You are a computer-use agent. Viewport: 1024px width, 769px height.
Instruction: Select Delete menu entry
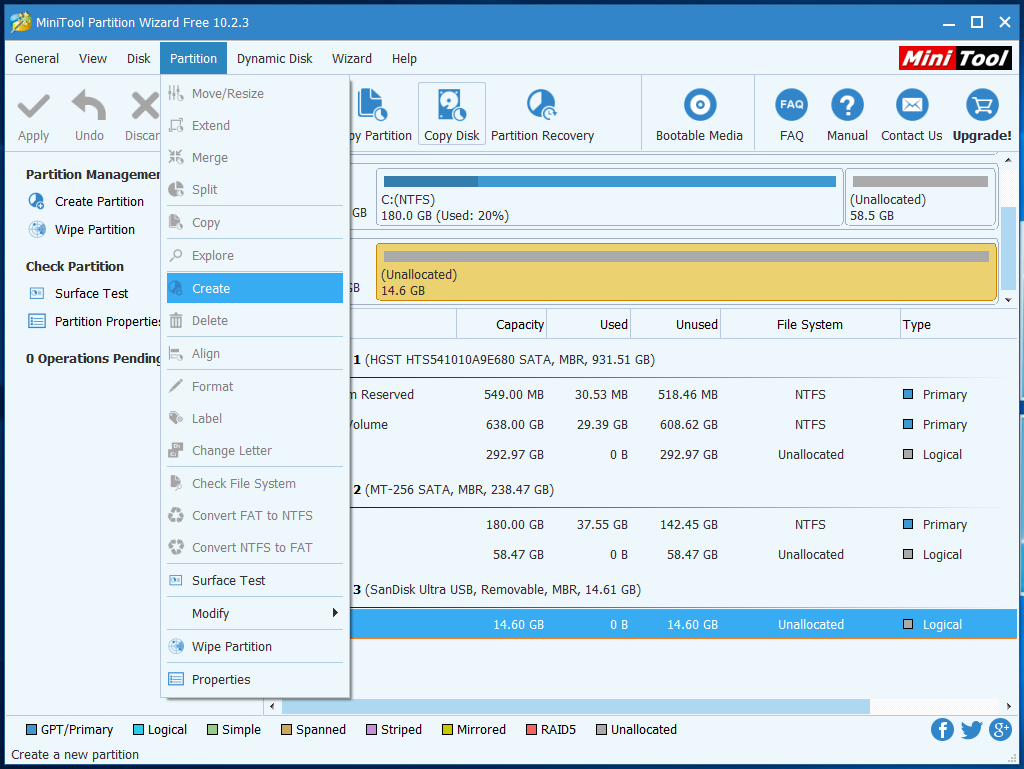pyautogui.click(x=255, y=321)
